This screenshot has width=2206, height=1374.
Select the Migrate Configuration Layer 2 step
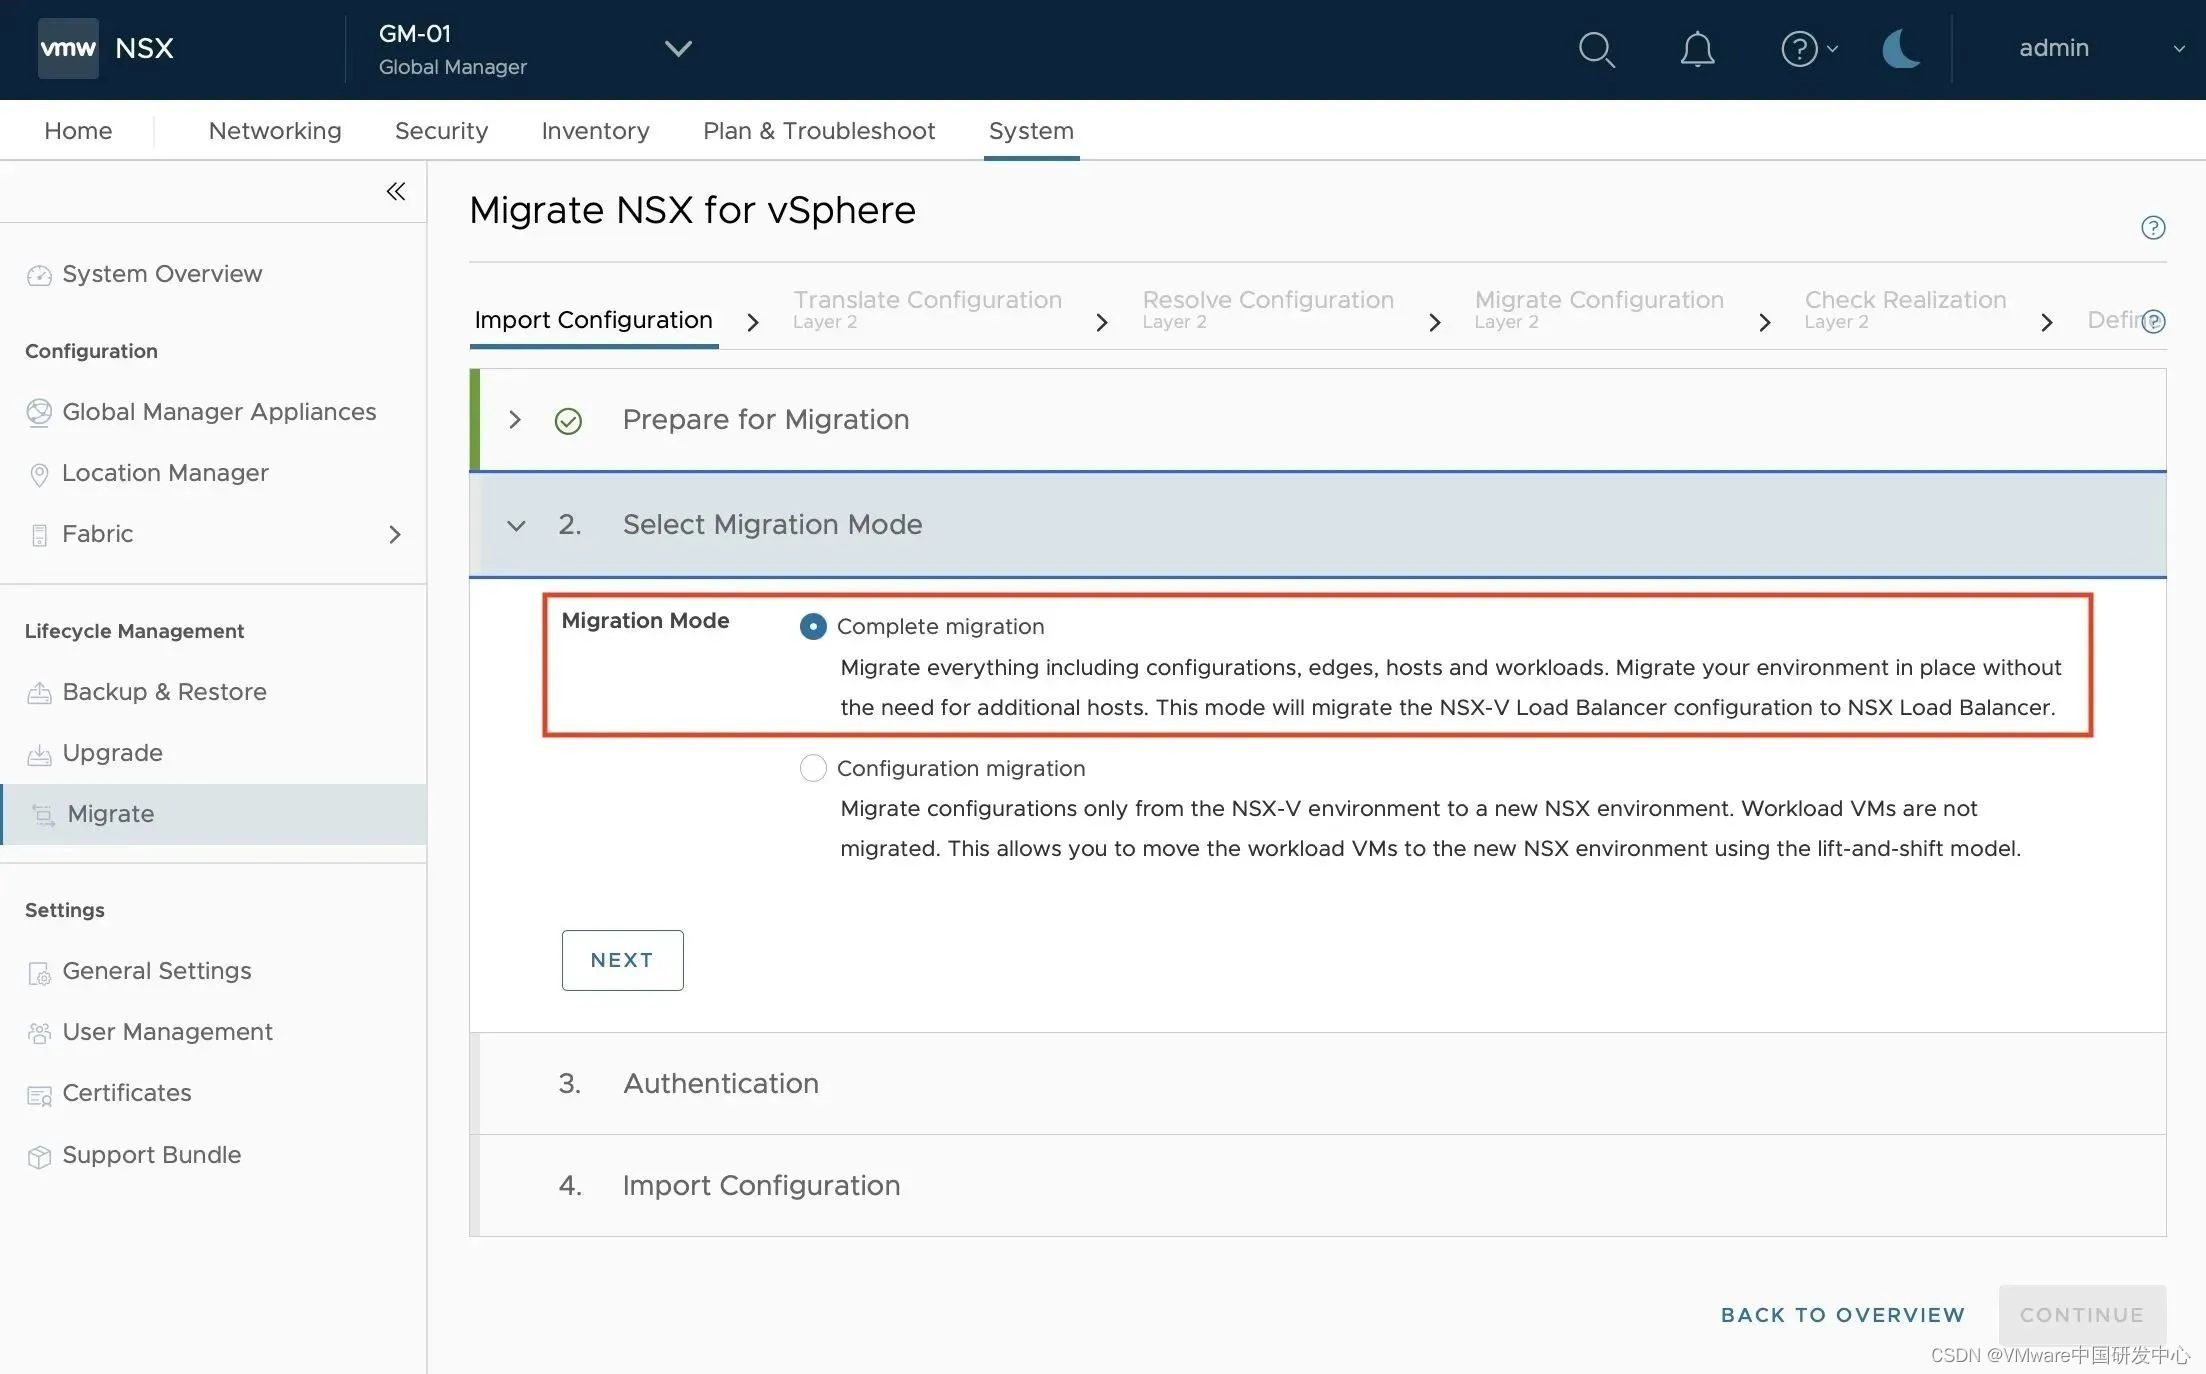click(x=1599, y=309)
